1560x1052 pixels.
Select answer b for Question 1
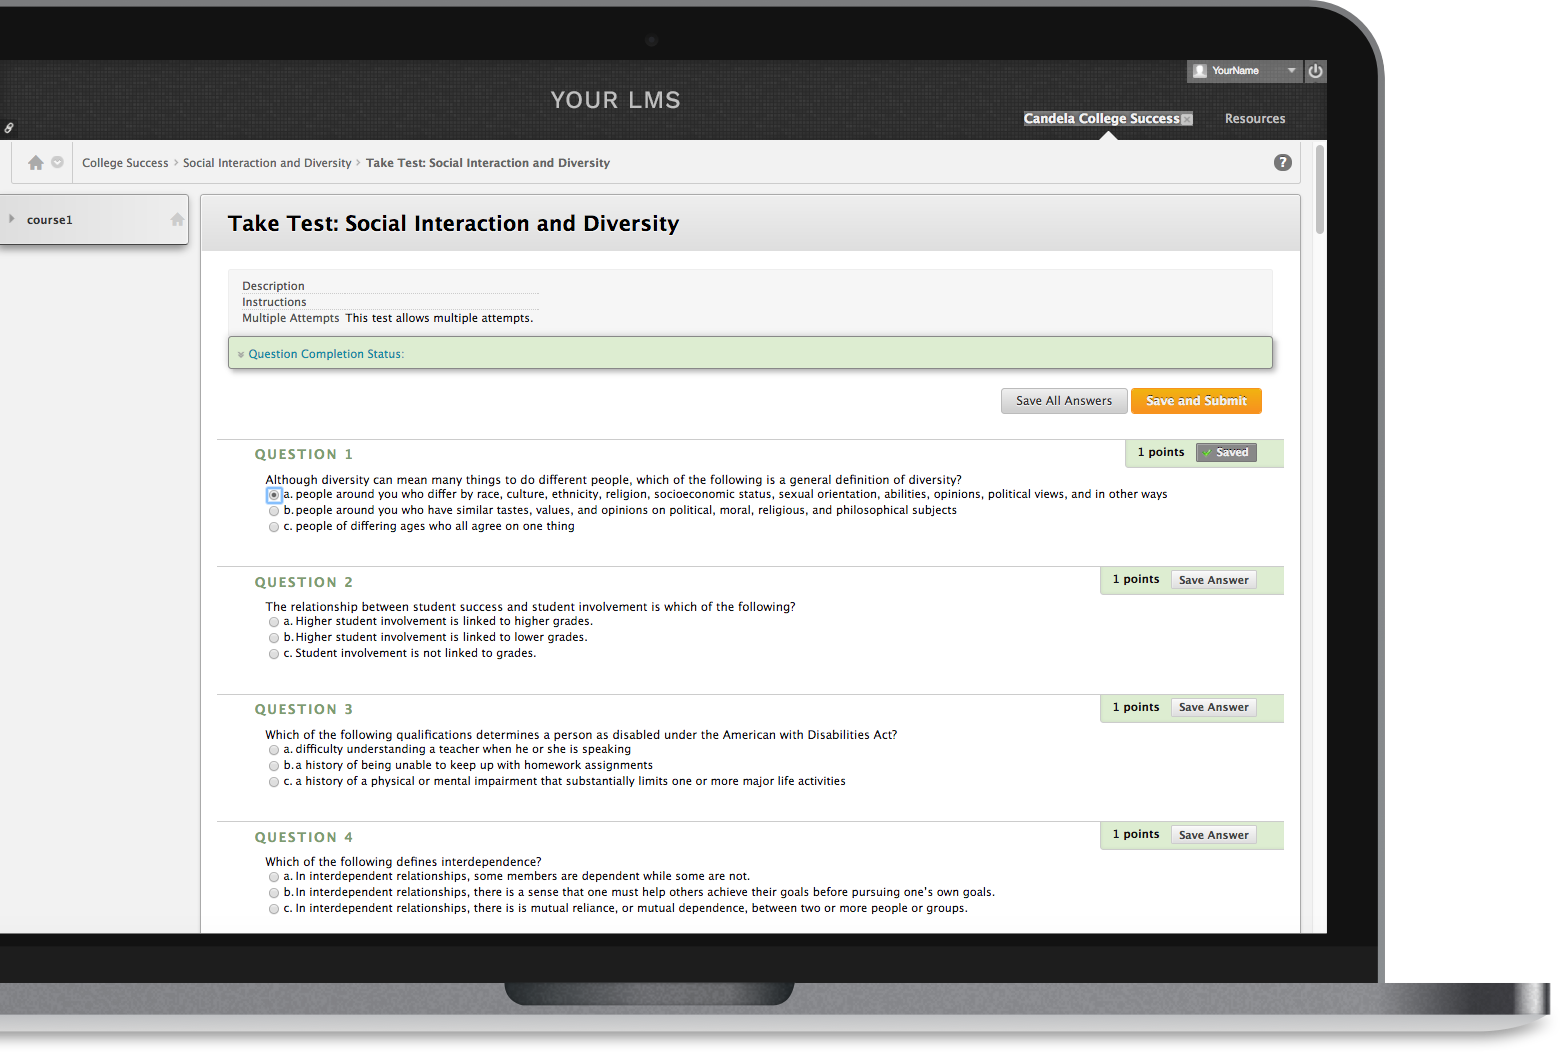(274, 511)
